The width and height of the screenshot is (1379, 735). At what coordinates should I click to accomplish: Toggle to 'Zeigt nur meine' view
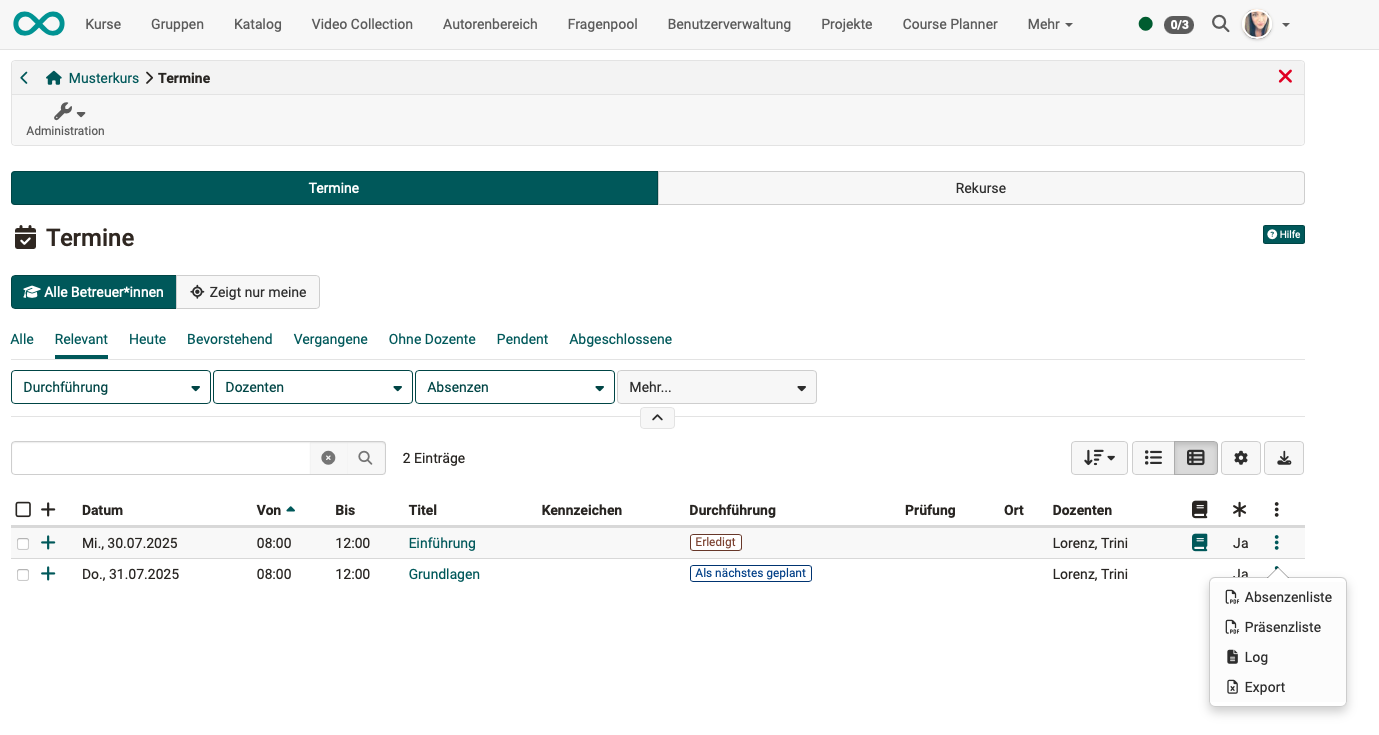[248, 291]
